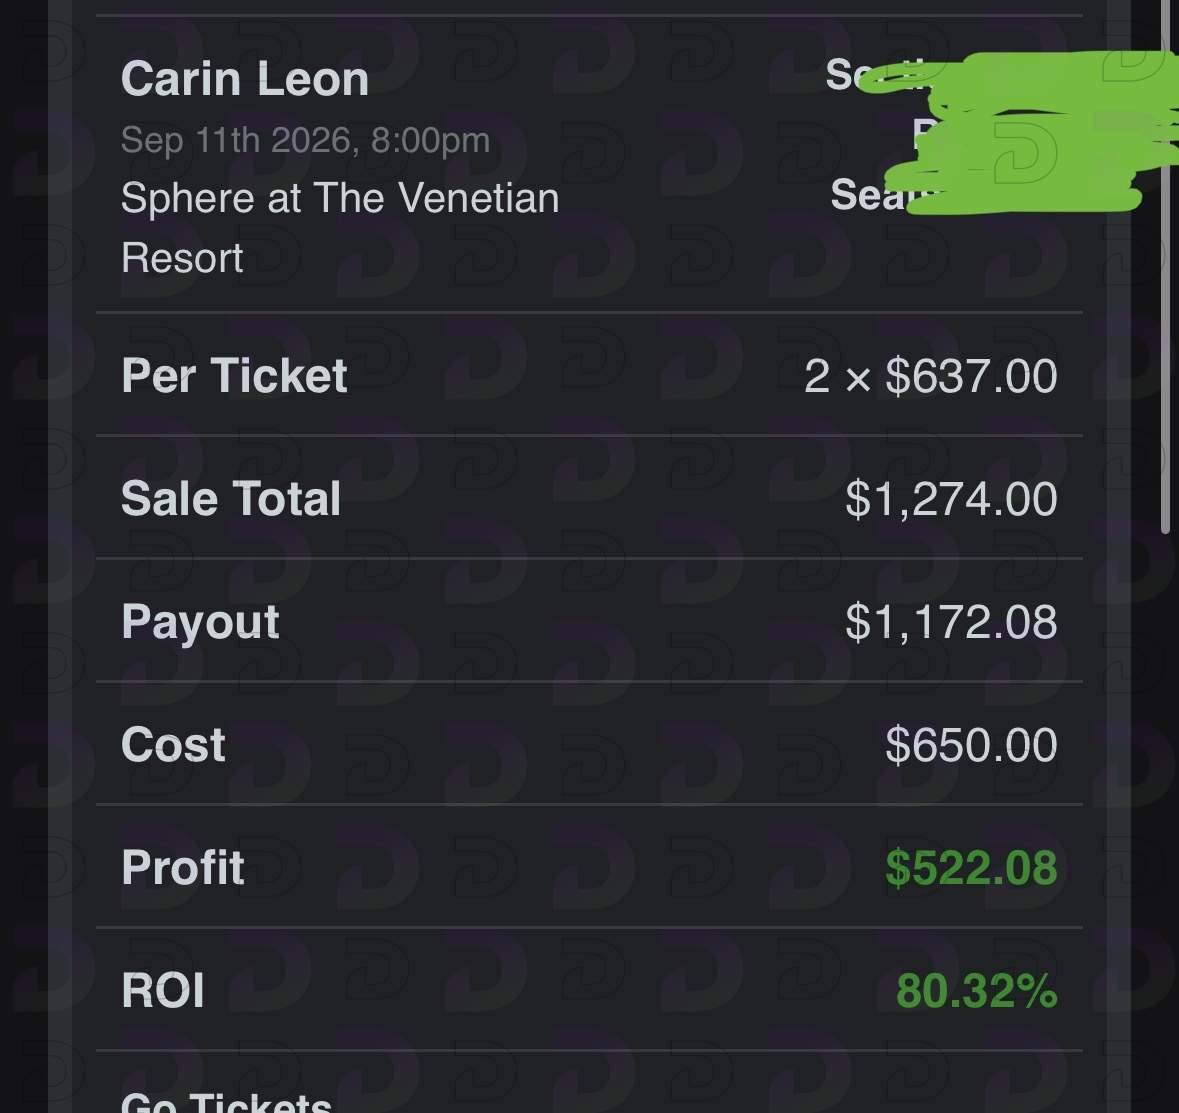1179x1113 pixels.
Task: Click the vertical scrollbar thumb
Action: click(1165, 267)
